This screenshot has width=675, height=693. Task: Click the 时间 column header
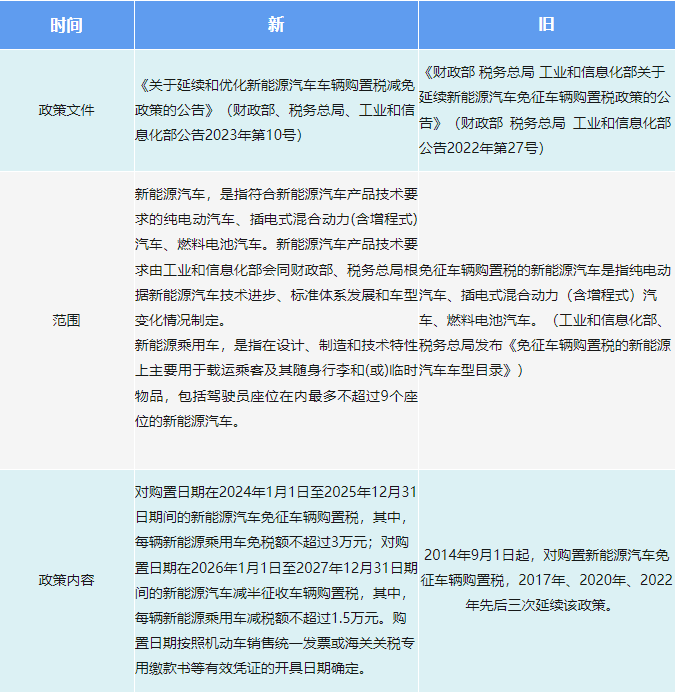[66, 25]
